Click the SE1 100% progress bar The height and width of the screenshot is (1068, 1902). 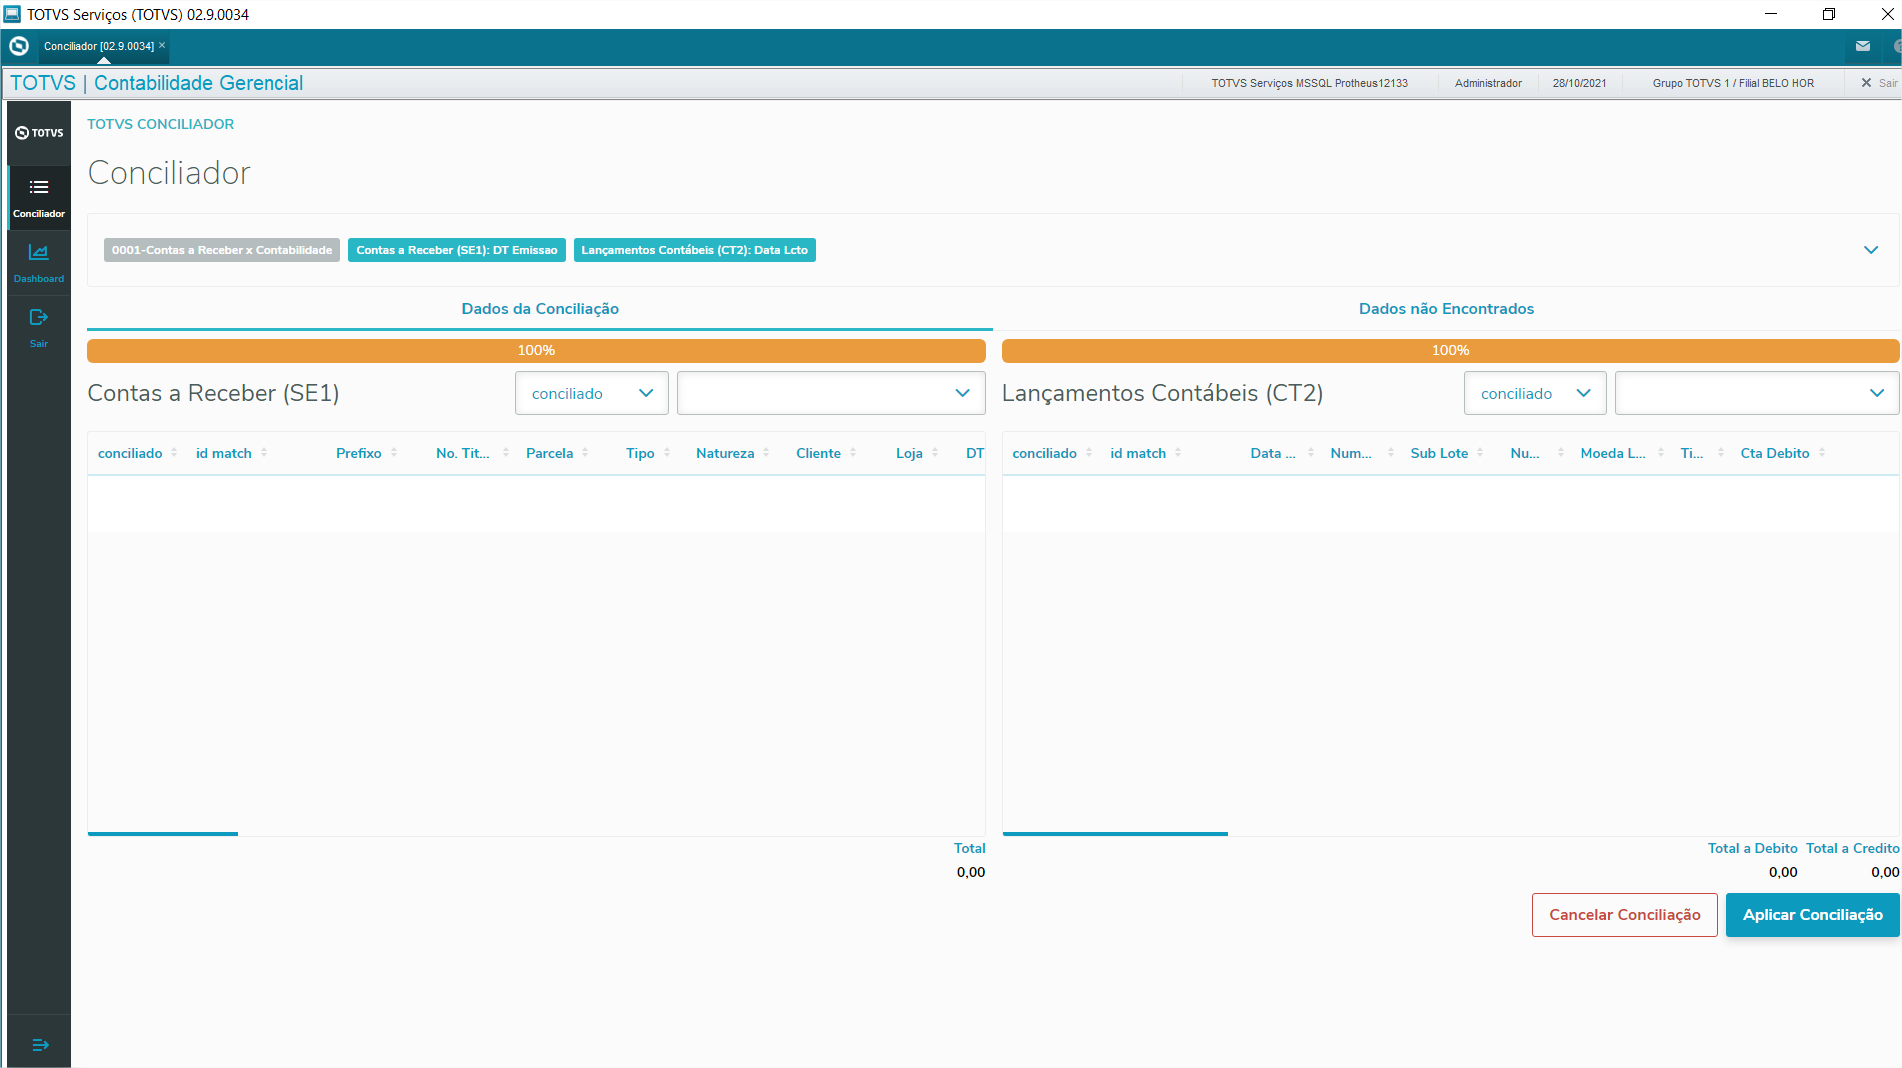[536, 350]
